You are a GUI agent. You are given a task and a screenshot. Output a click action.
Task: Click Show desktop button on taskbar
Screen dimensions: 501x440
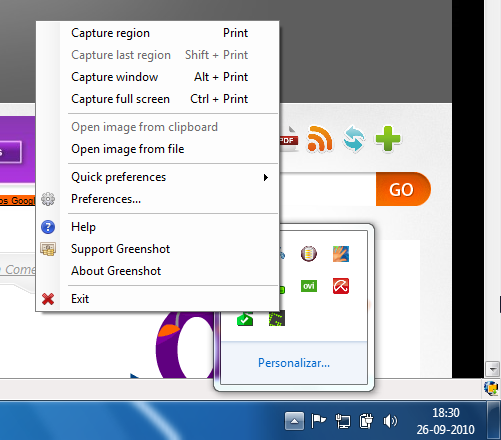coord(494,420)
